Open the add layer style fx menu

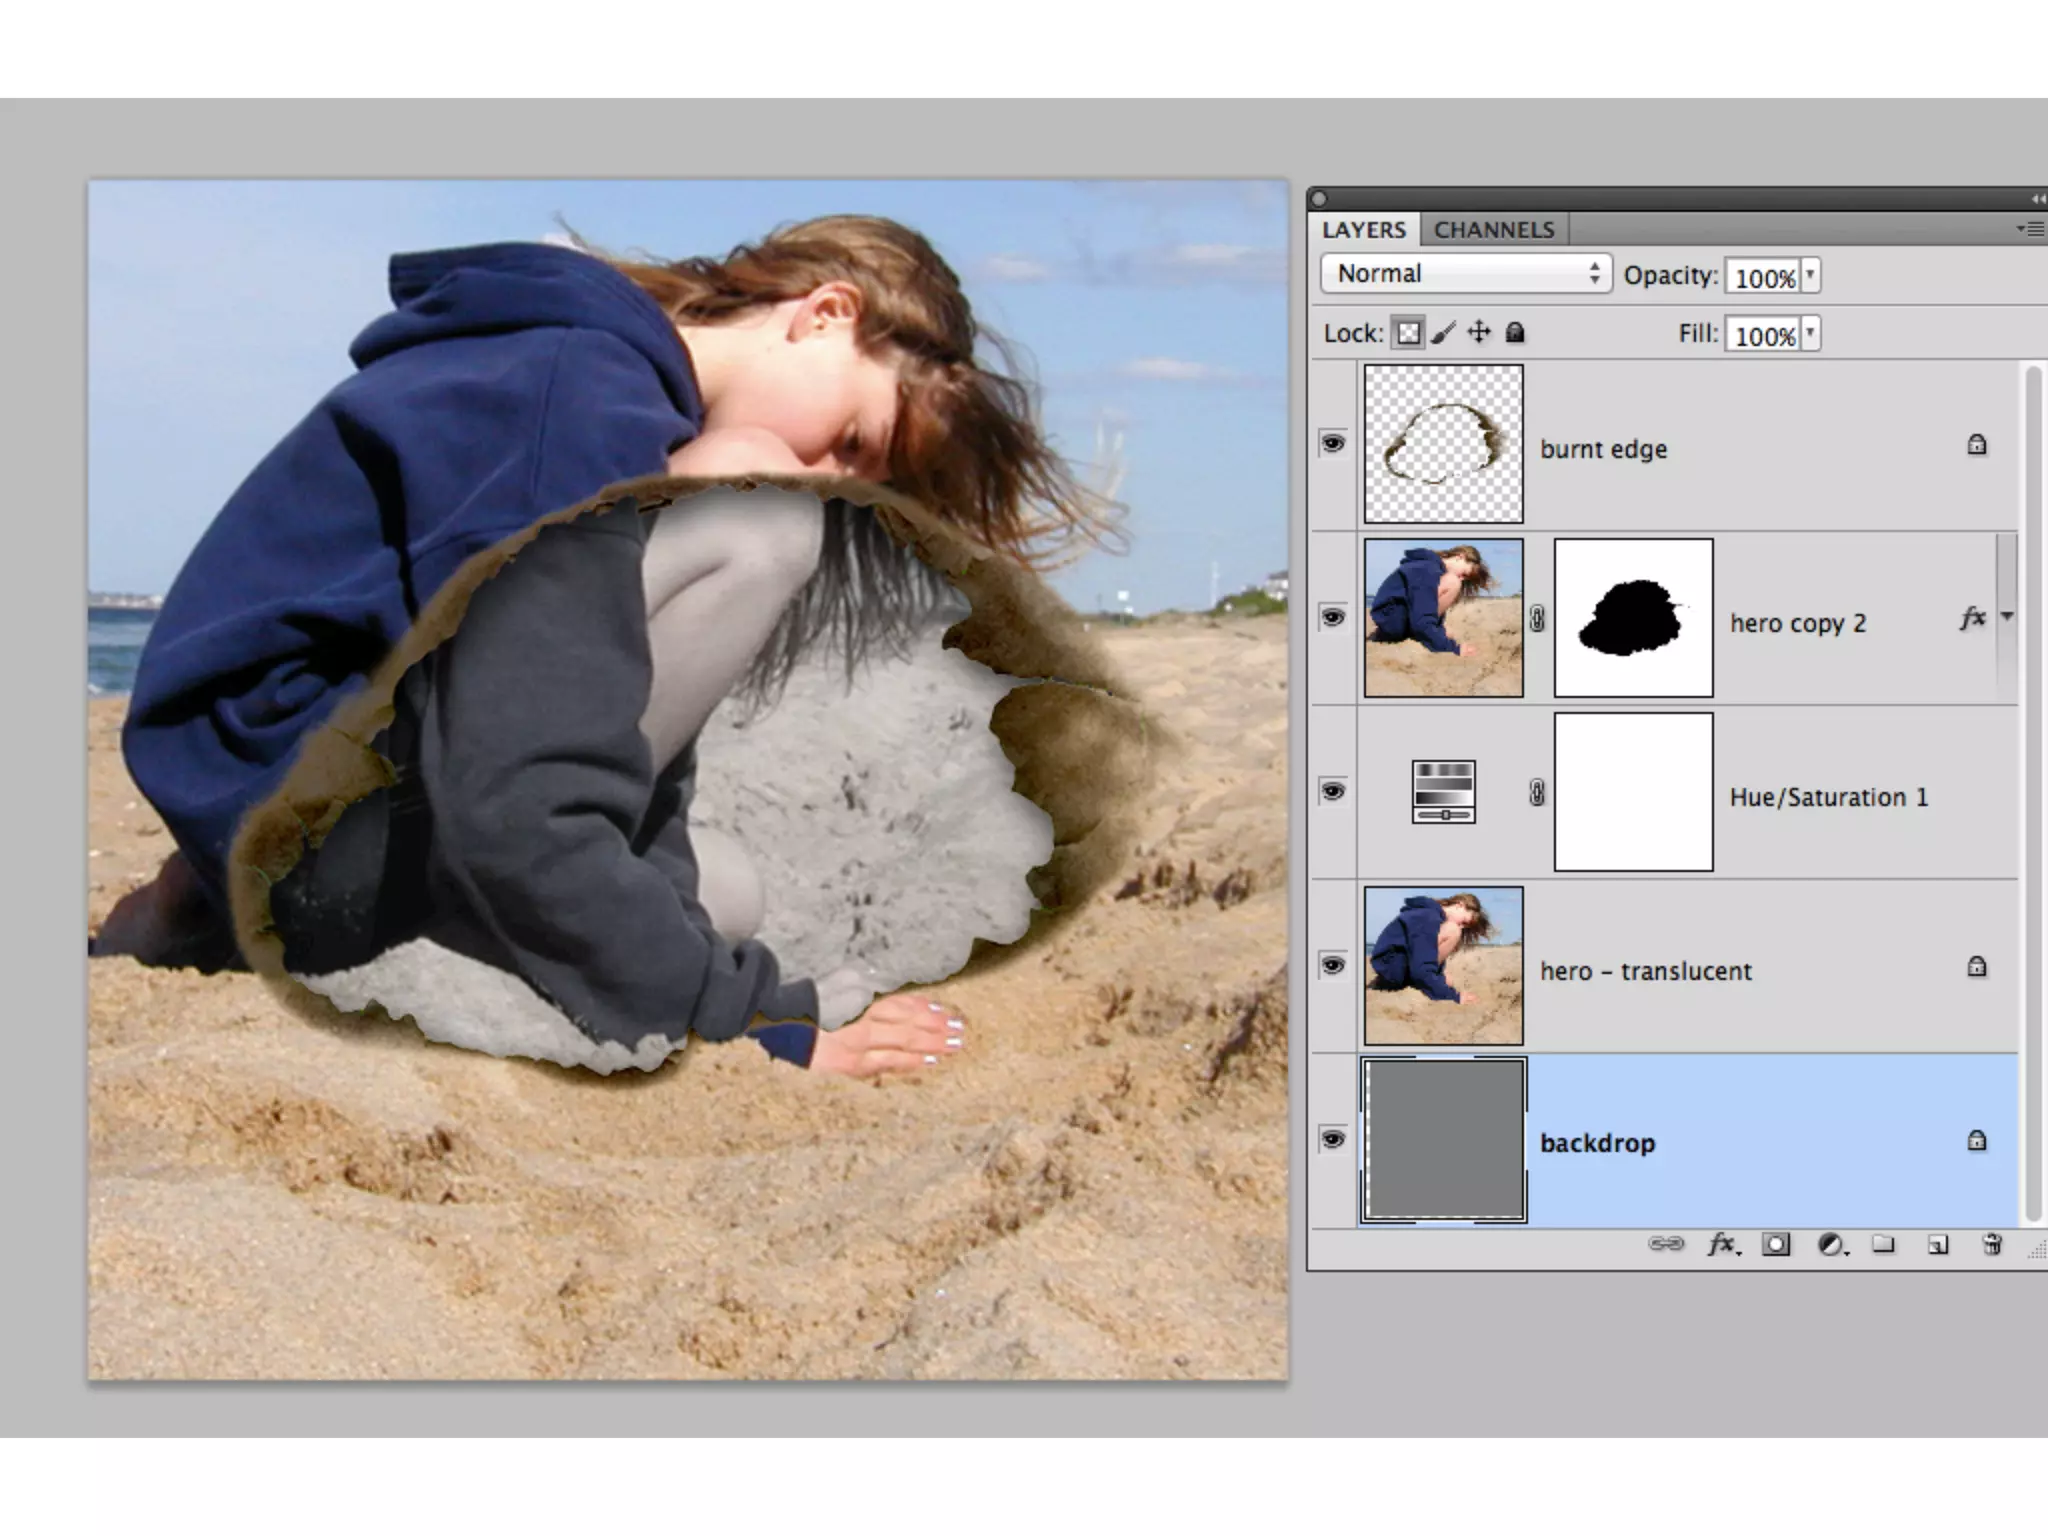coord(1722,1244)
